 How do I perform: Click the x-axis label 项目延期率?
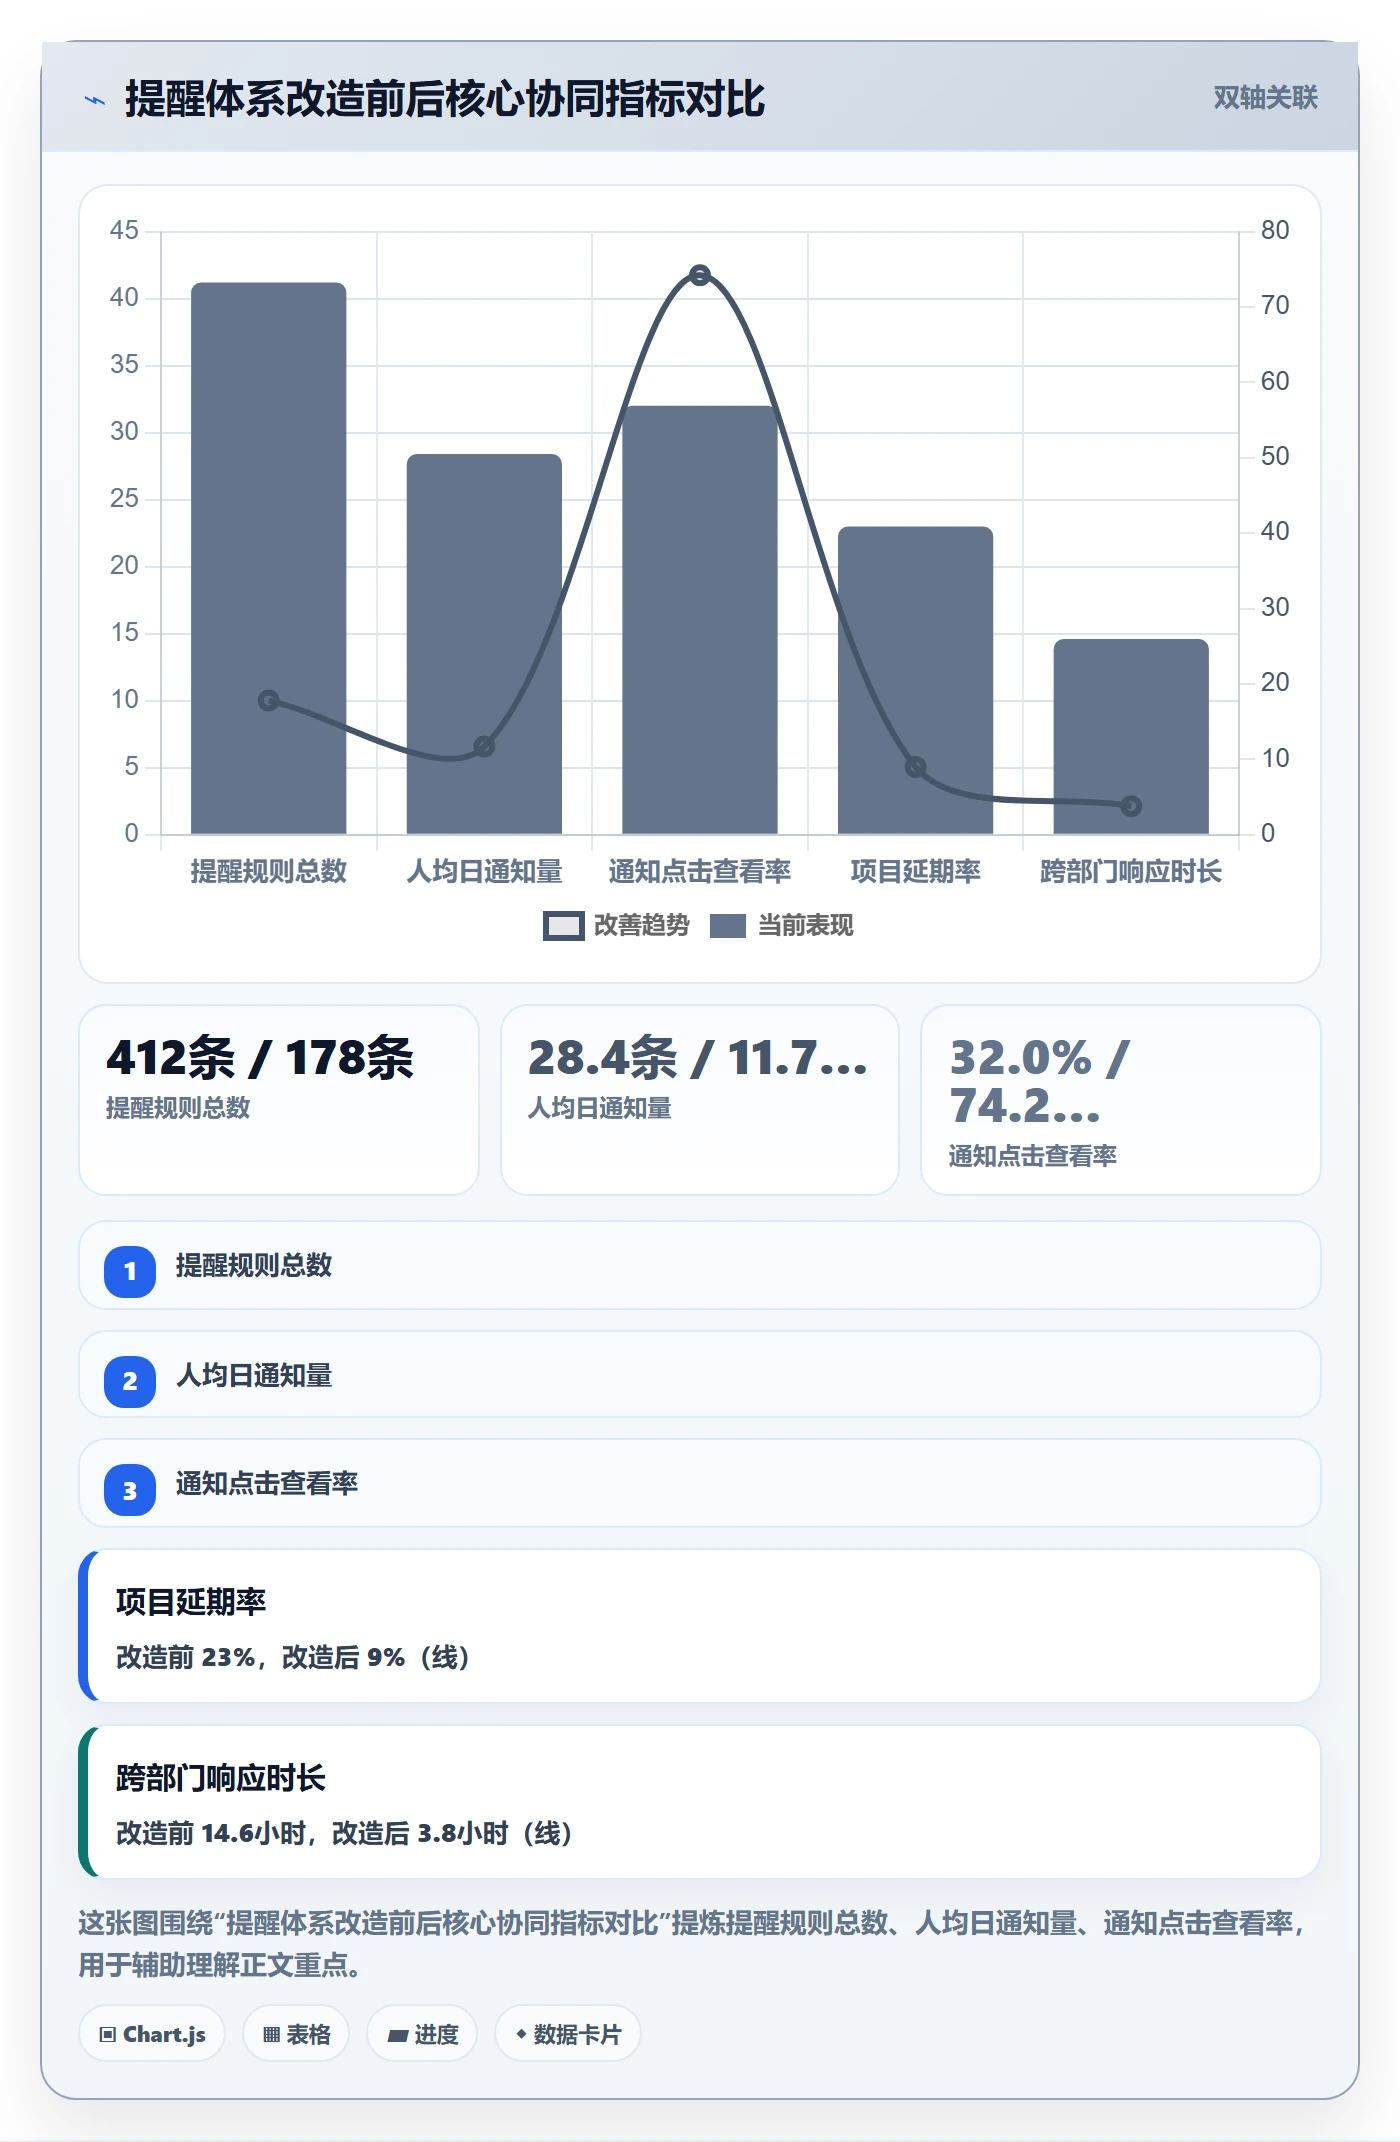(915, 872)
